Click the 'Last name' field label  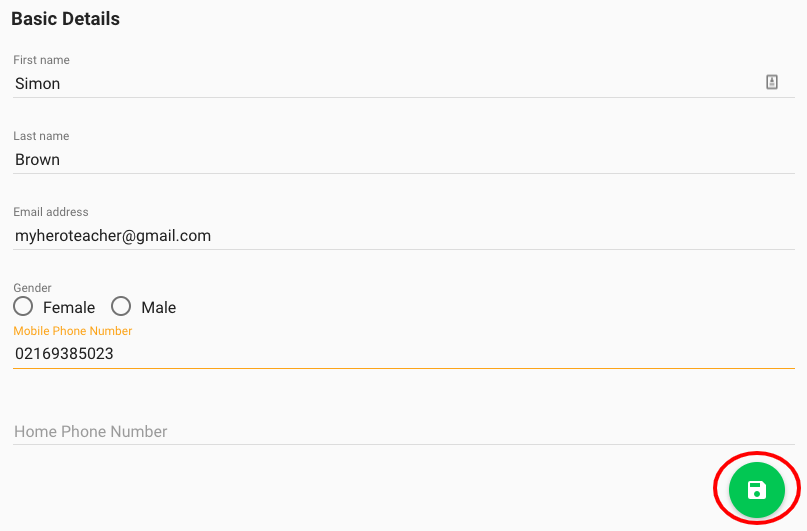click(41, 136)
